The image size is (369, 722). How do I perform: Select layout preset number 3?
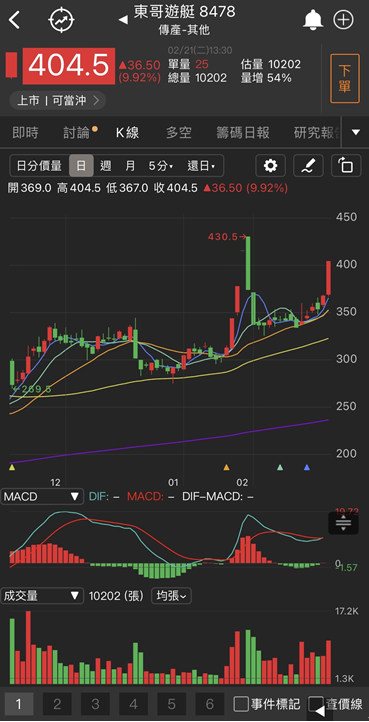click(x=95, y=704)
